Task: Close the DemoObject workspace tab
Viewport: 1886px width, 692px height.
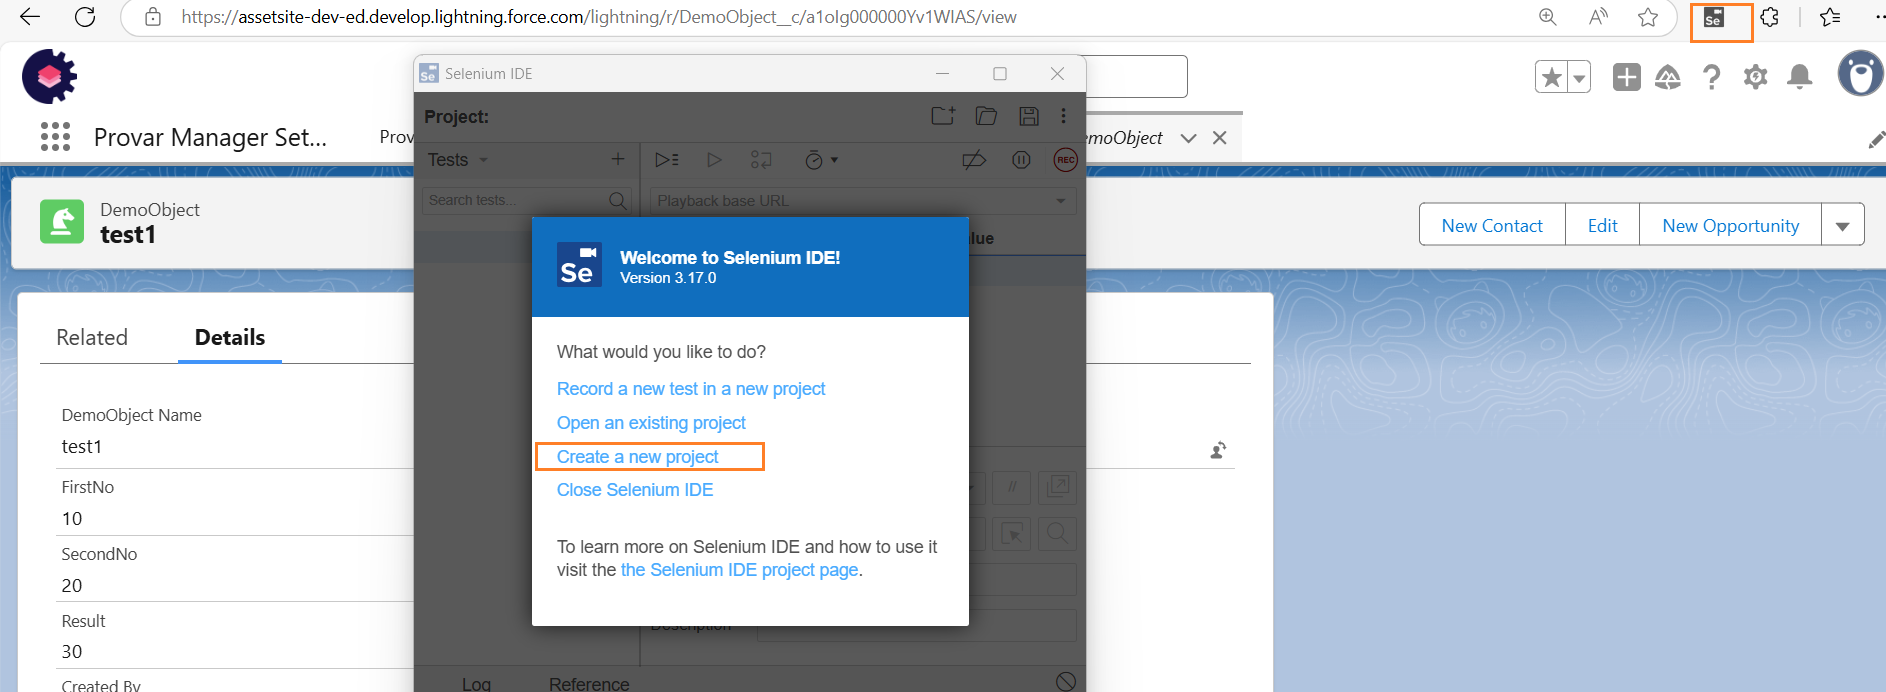Action: click(1219, 138)
